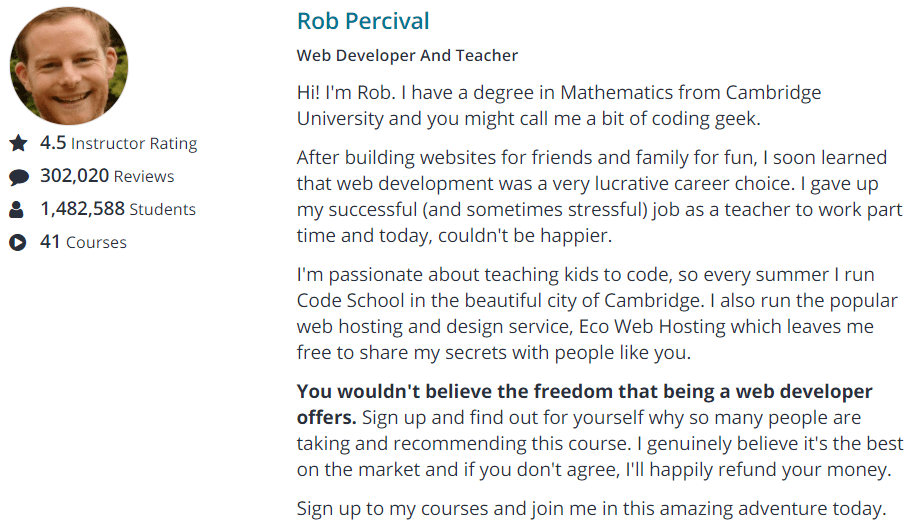Click the "Instructor Rating" label

coord(134,143)
